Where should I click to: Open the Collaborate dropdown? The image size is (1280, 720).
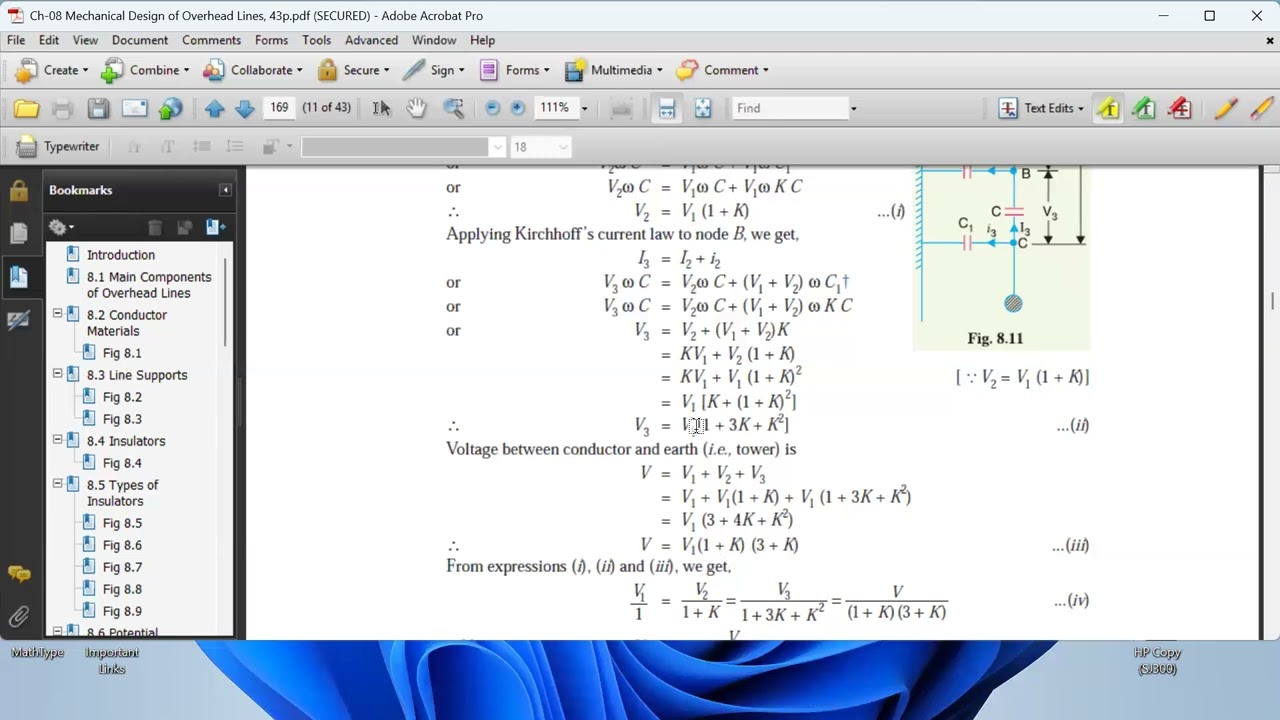[253, 70]
